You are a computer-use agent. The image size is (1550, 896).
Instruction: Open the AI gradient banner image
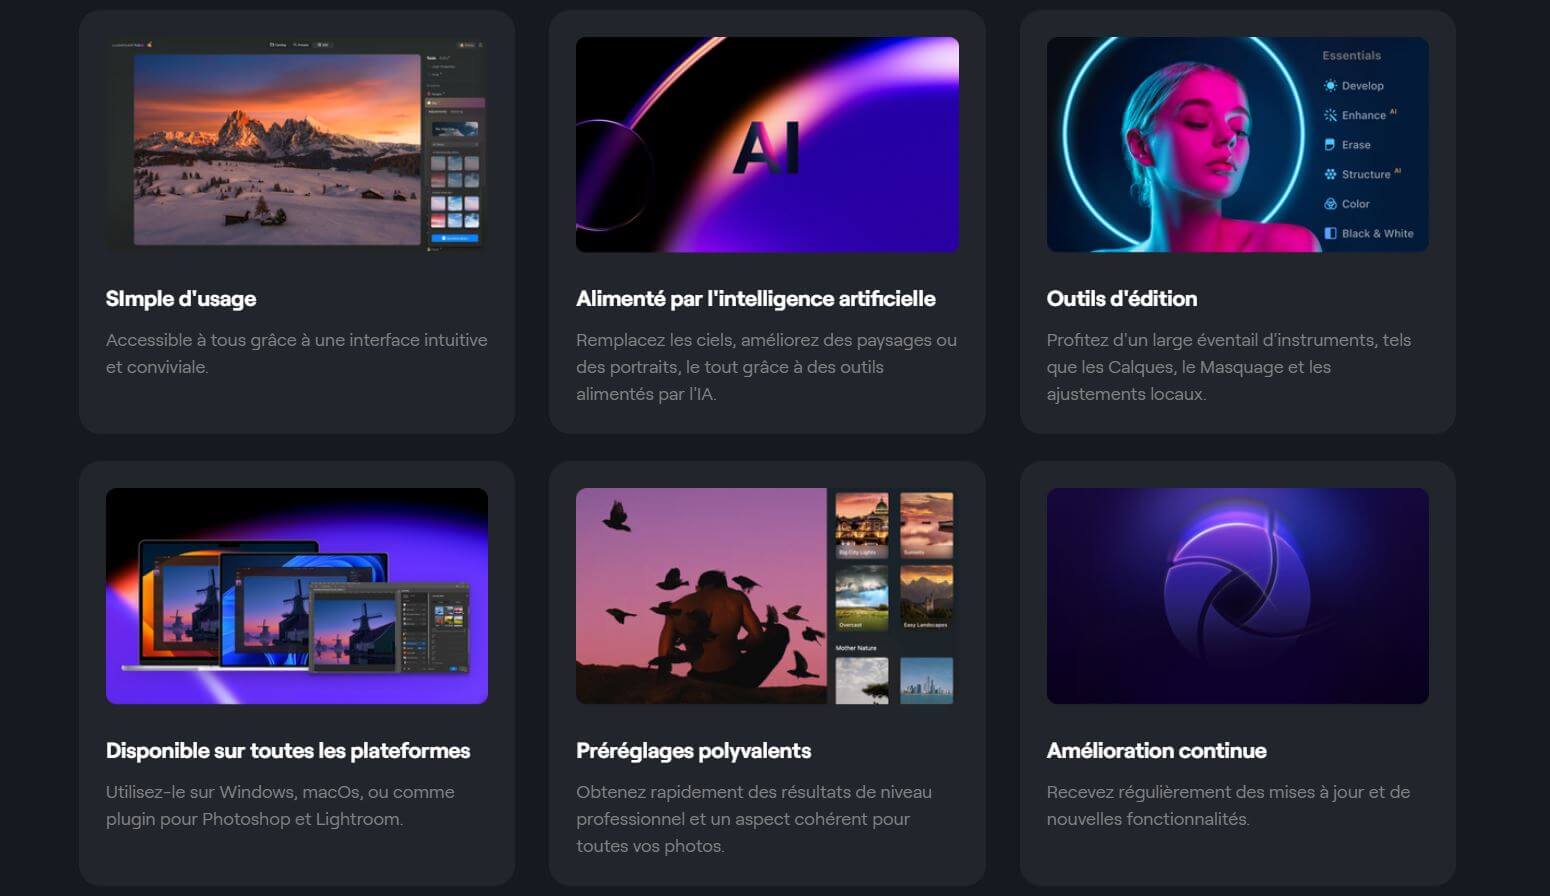[x=767, y=145]
